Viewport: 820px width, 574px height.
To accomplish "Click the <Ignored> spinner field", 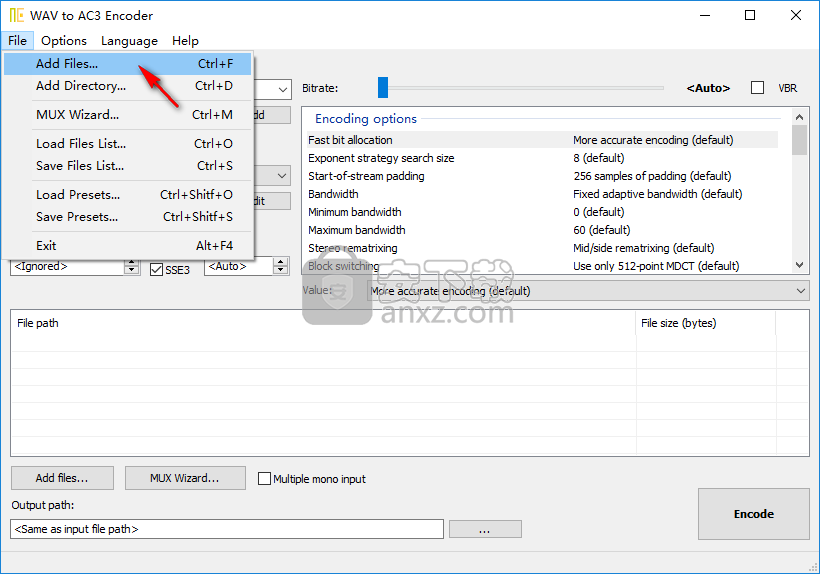I will point(67,266).
